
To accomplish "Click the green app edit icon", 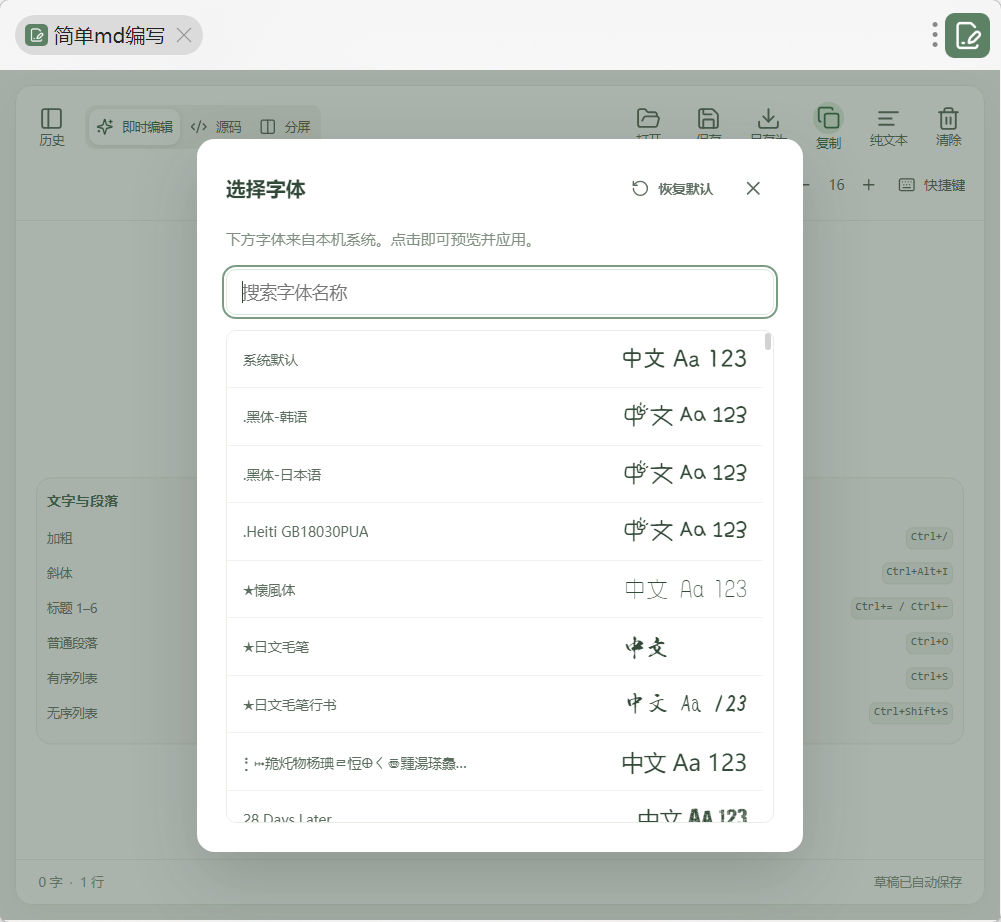I will (x=967, y=35).
